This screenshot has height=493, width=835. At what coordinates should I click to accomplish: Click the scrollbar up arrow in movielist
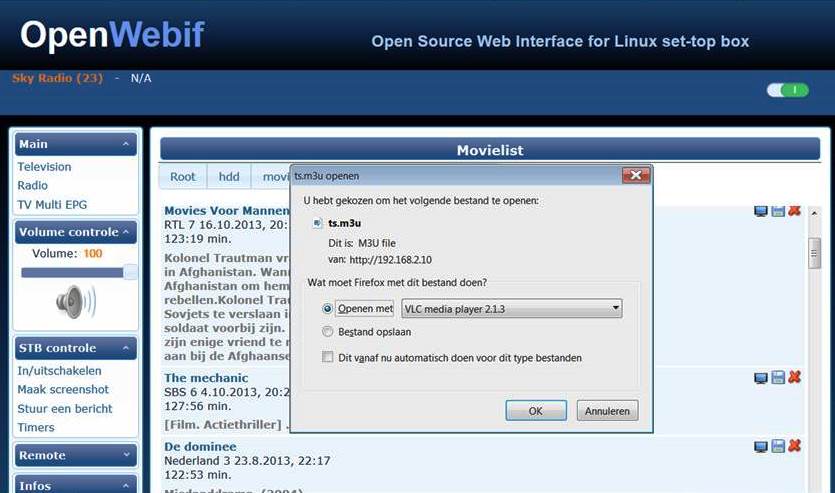coord(814,213)
